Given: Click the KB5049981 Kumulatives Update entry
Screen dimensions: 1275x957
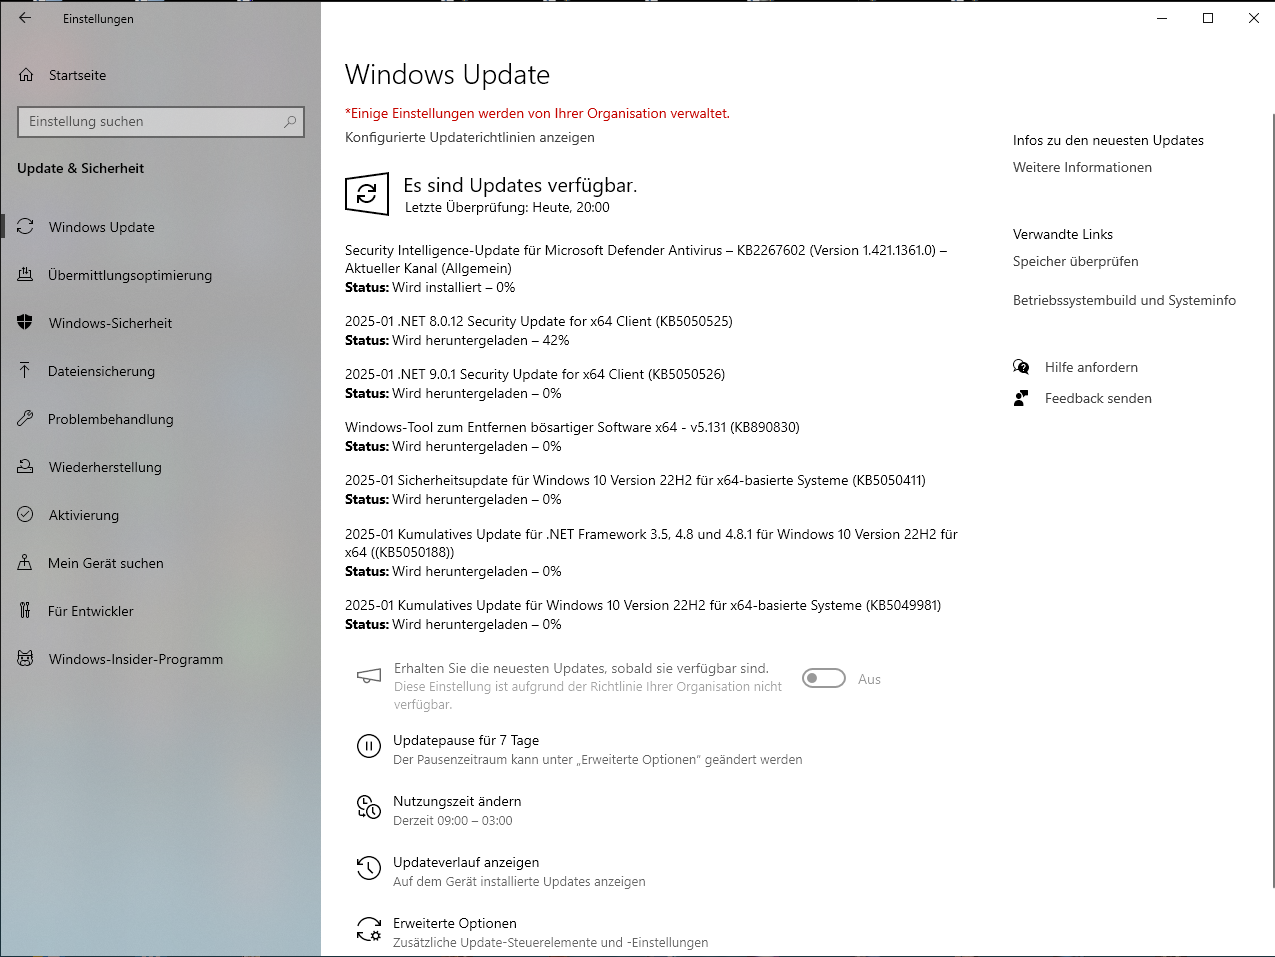Looking at the screenshot, I should [x=643, y=605].
